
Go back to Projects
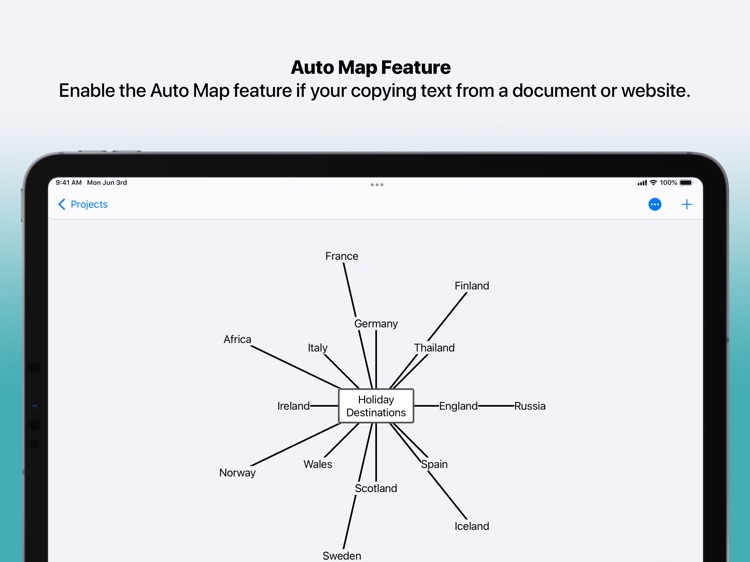pos(83,204)
